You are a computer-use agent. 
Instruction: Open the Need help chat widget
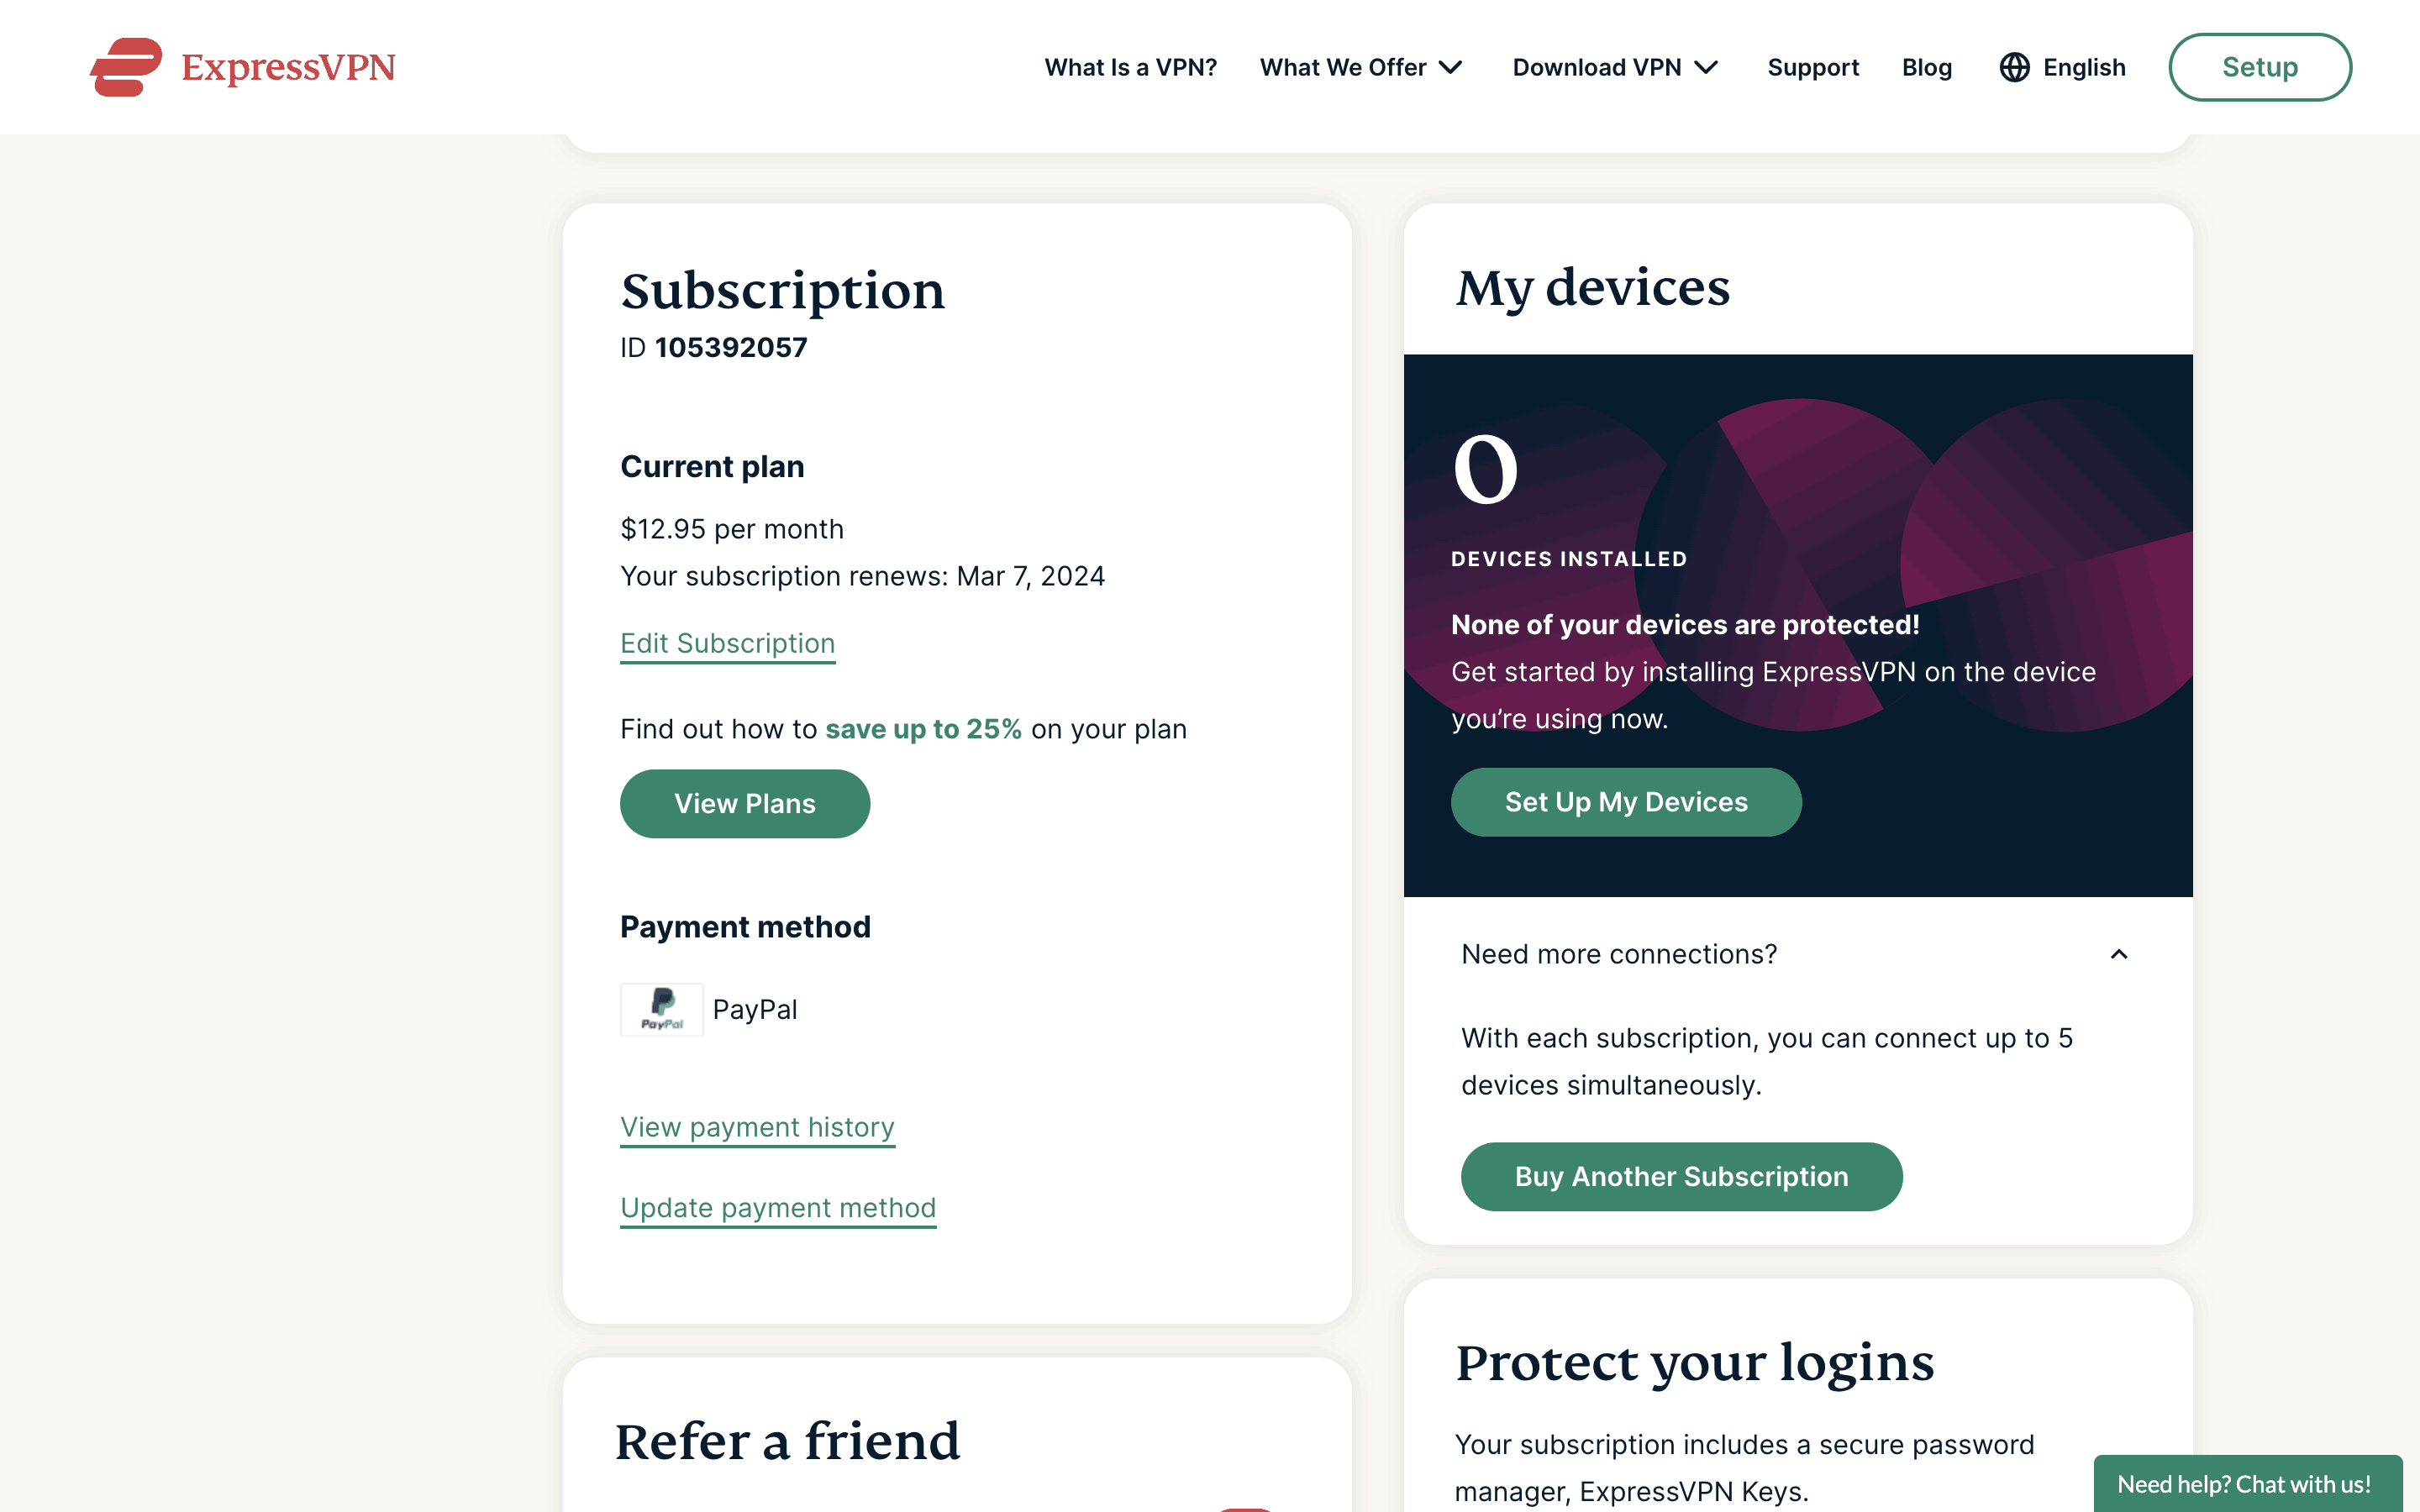point(2246,1484)
